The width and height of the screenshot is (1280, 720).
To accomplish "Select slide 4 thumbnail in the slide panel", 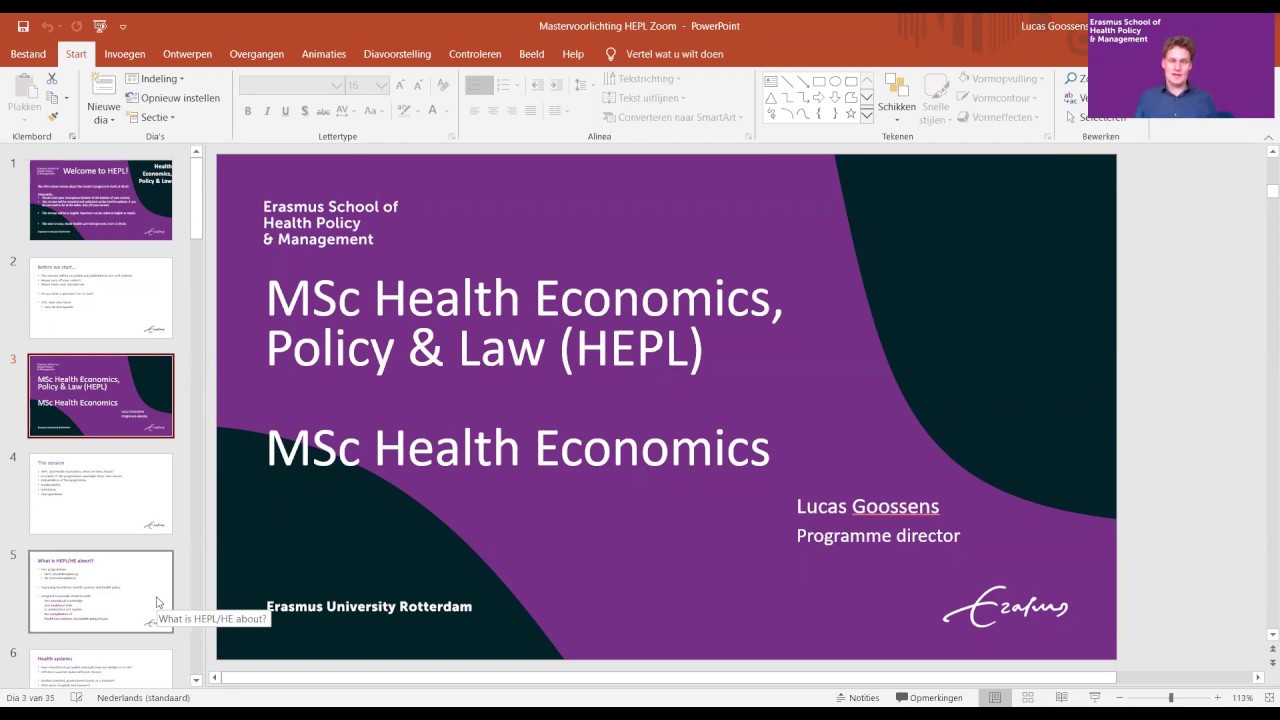I will click(101, 494).
